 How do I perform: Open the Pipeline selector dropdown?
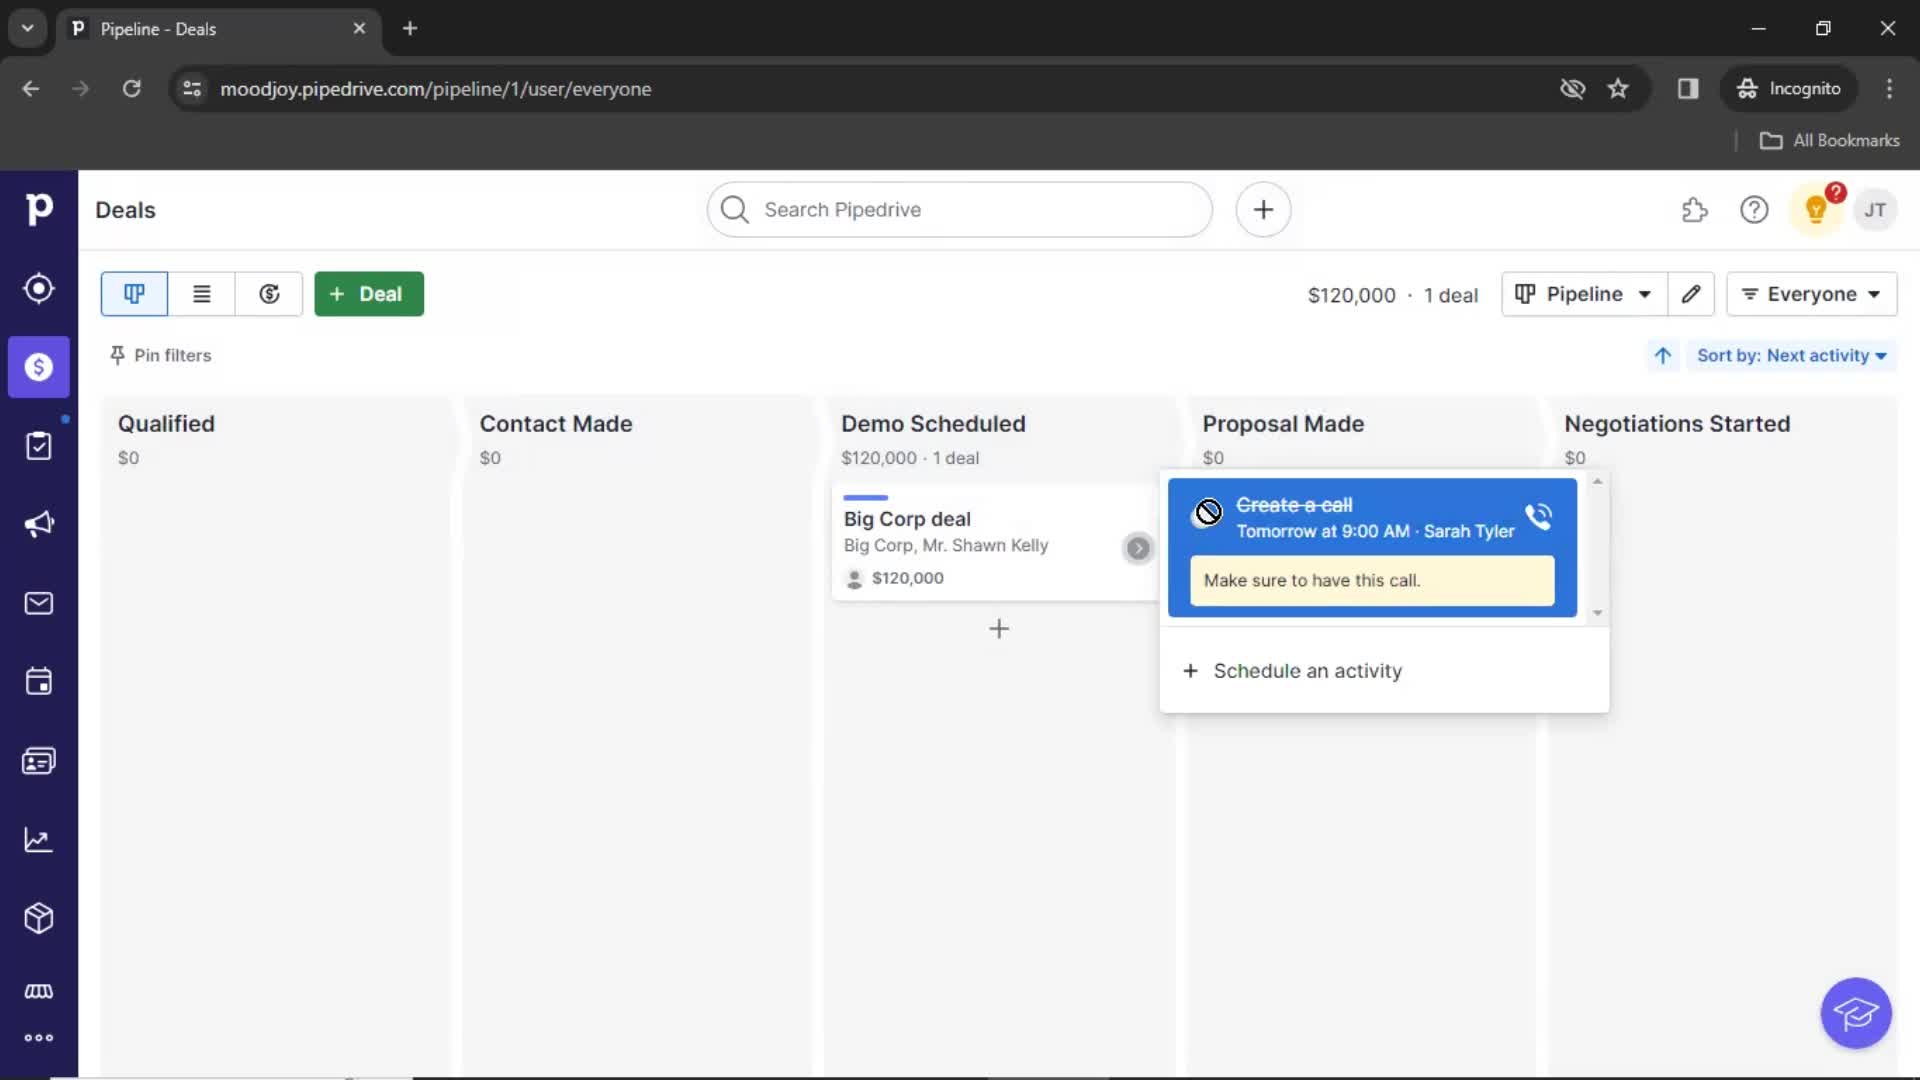pyautogui.click(x=1584, y=294)
